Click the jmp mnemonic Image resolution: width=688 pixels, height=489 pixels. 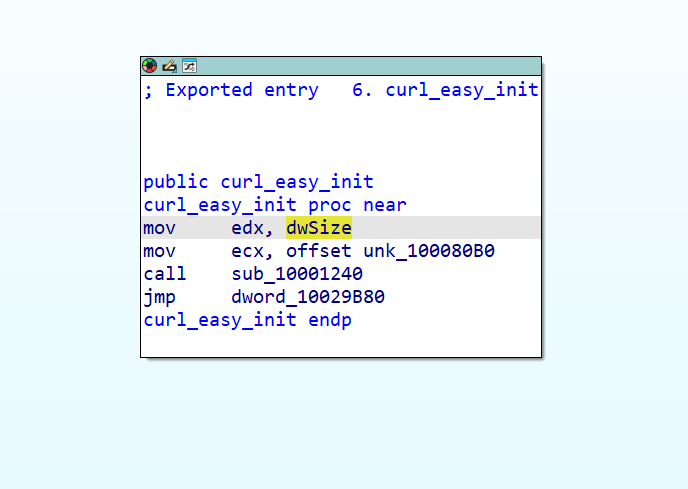tap(160, 297)
